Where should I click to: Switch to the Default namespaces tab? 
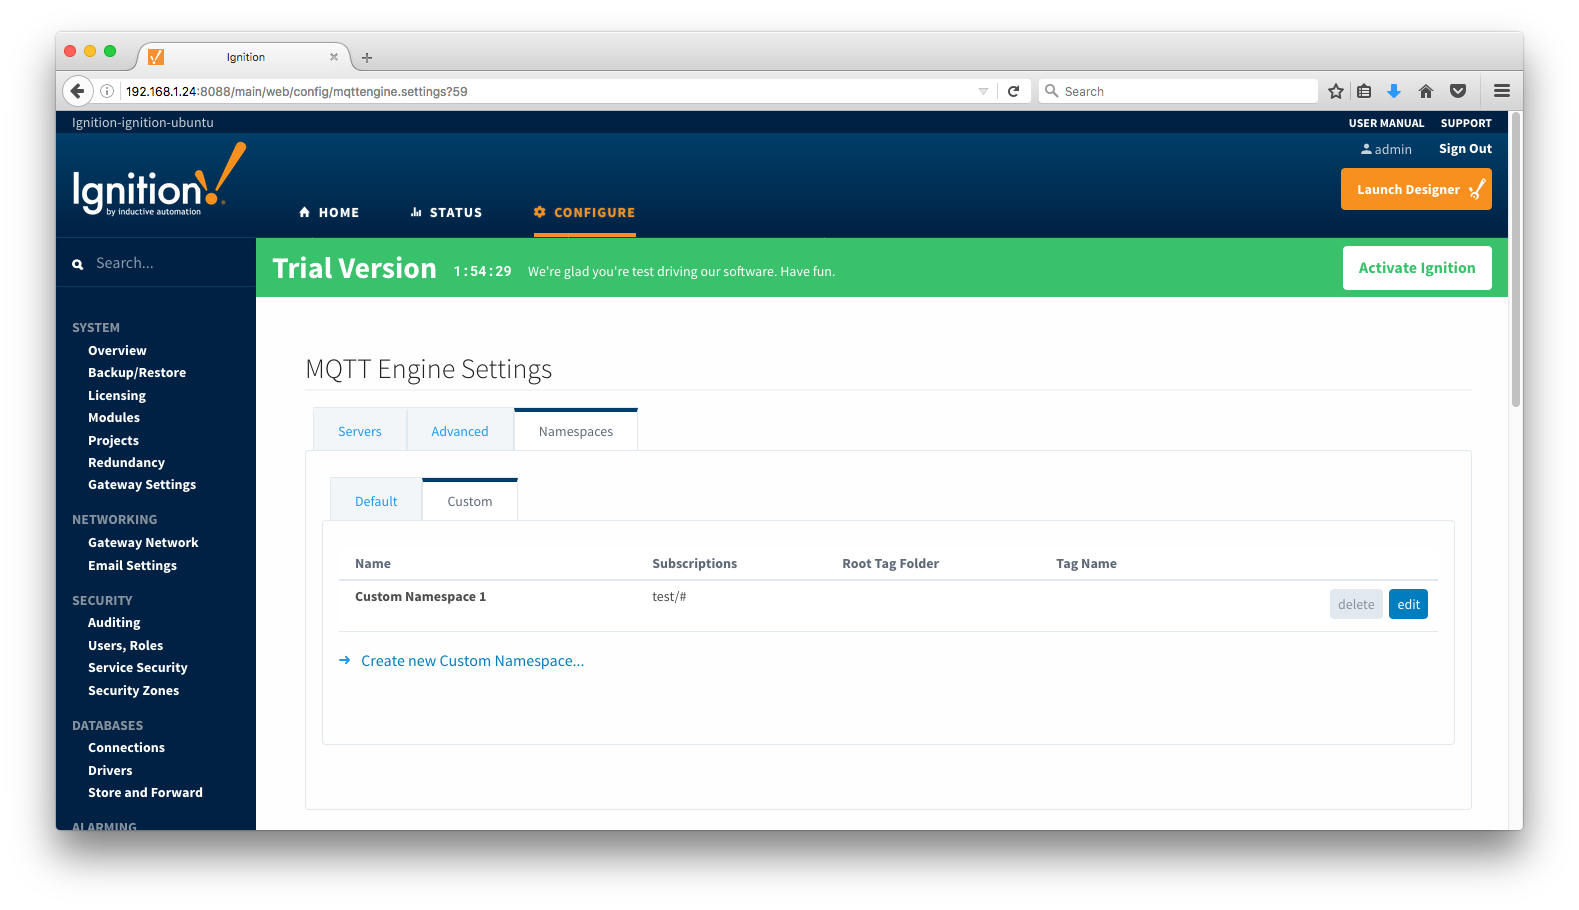point(376,501)
